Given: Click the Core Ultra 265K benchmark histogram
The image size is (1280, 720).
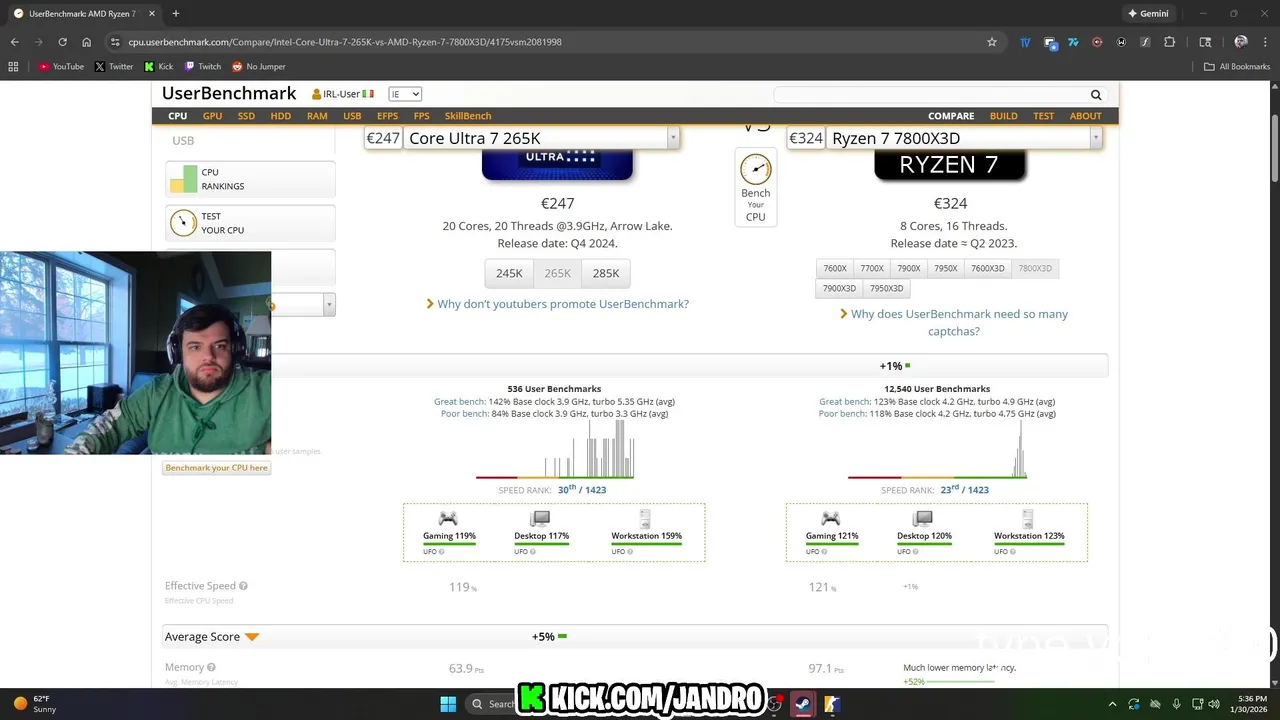Looking at the screenshot, I should (x=555, y=449).
